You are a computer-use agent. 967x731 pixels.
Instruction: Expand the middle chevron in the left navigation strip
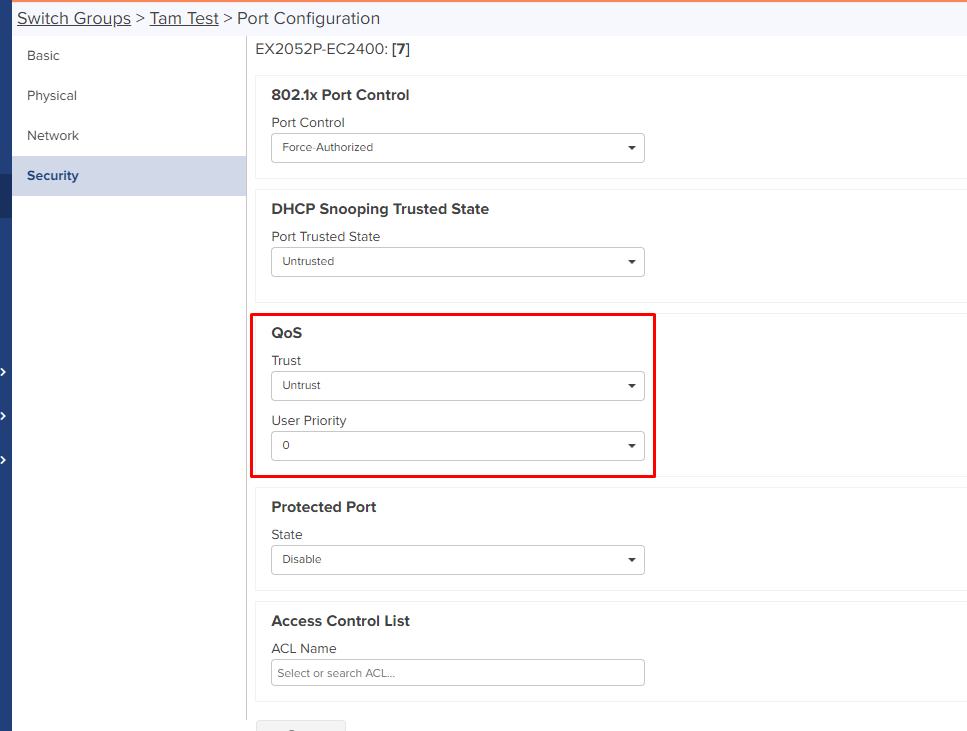pyautogui.click(x=4, y=416)
